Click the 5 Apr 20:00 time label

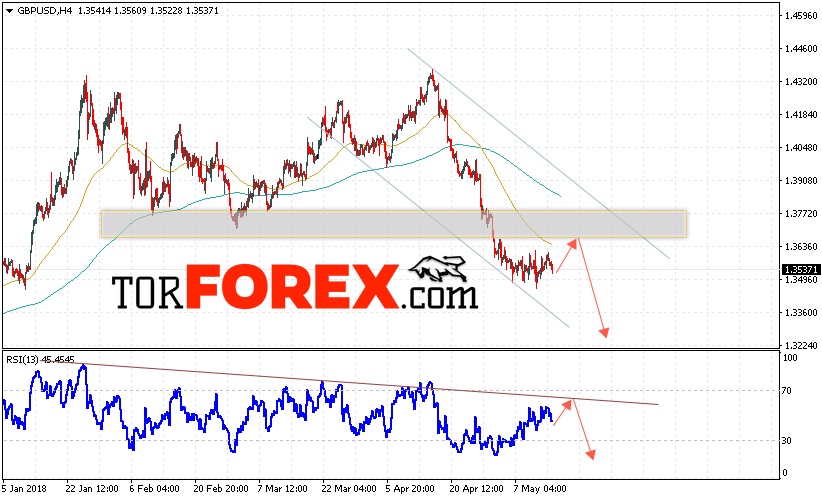410,489
